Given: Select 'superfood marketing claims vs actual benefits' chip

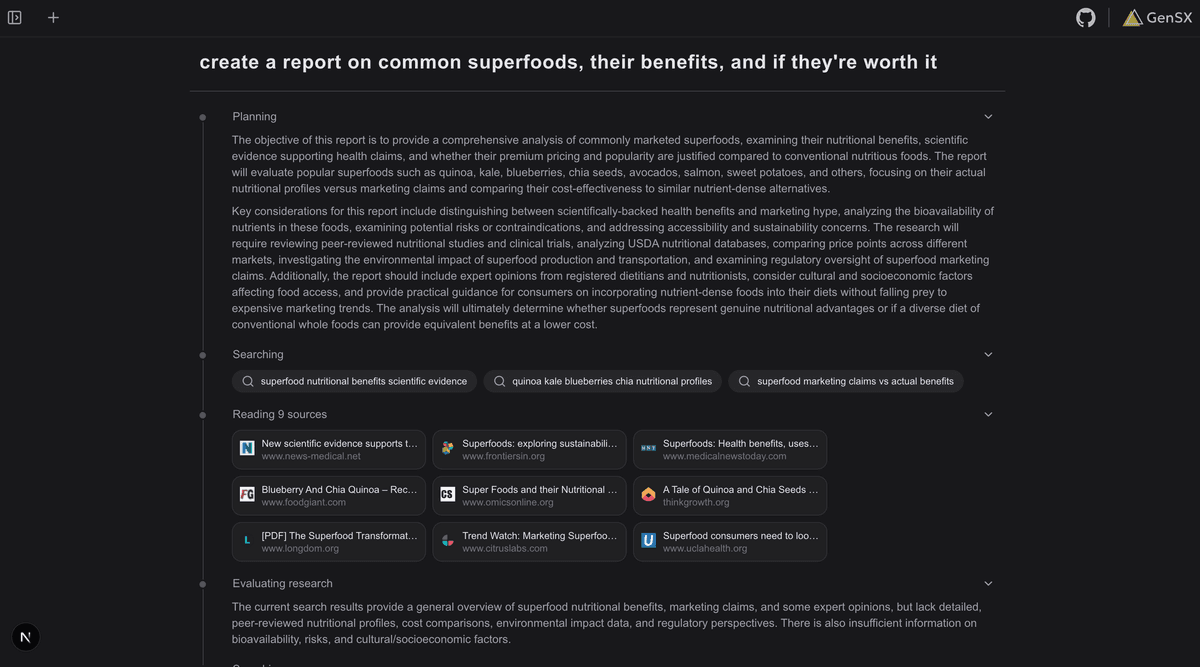Looking at the screenshot, I should 846,381.
